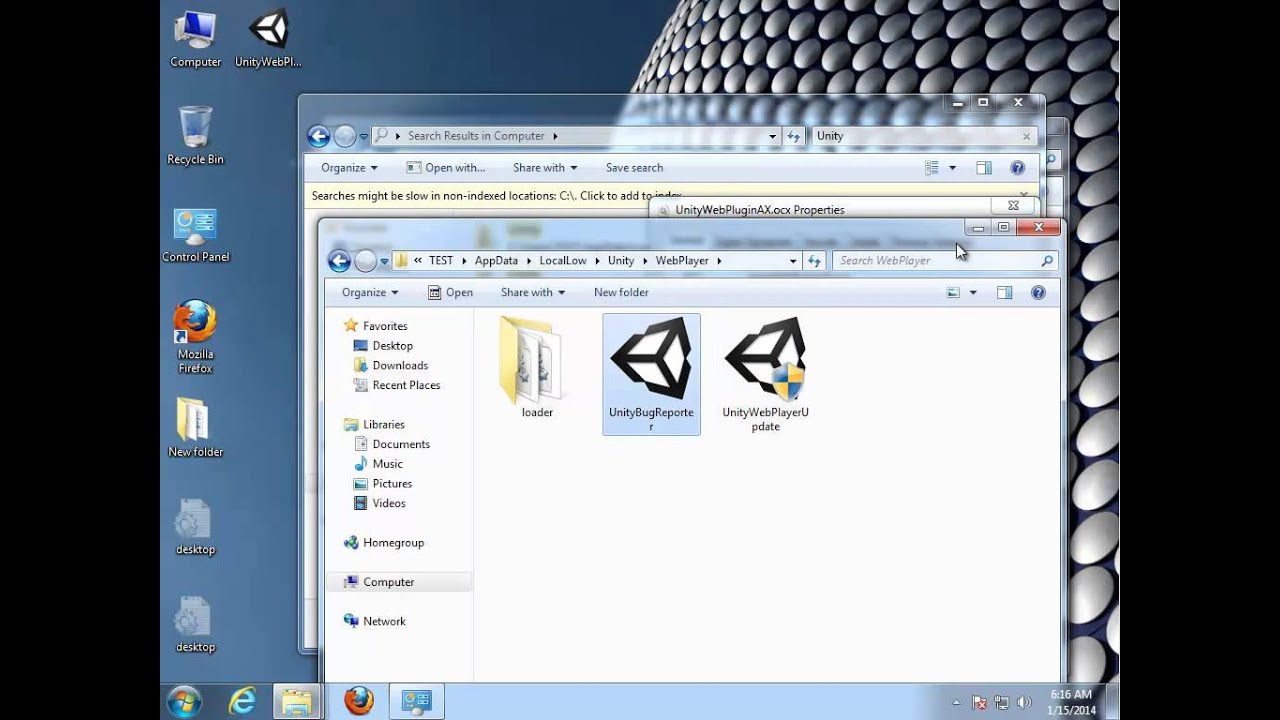The width and height of the screenshot is (1280, 720).
Task: Click back arrow in Search Results window
Action: pos(318,136)
